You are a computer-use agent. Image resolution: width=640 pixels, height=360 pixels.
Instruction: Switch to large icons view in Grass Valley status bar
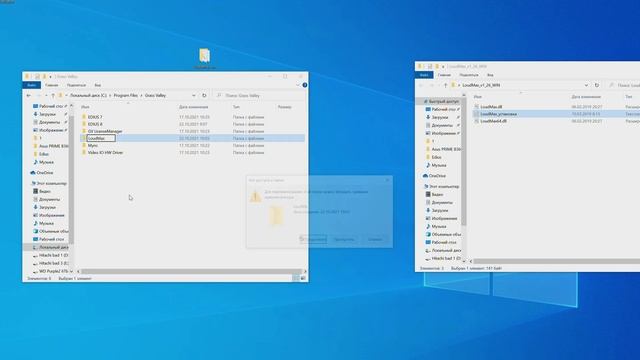click(x=303, y=278)
